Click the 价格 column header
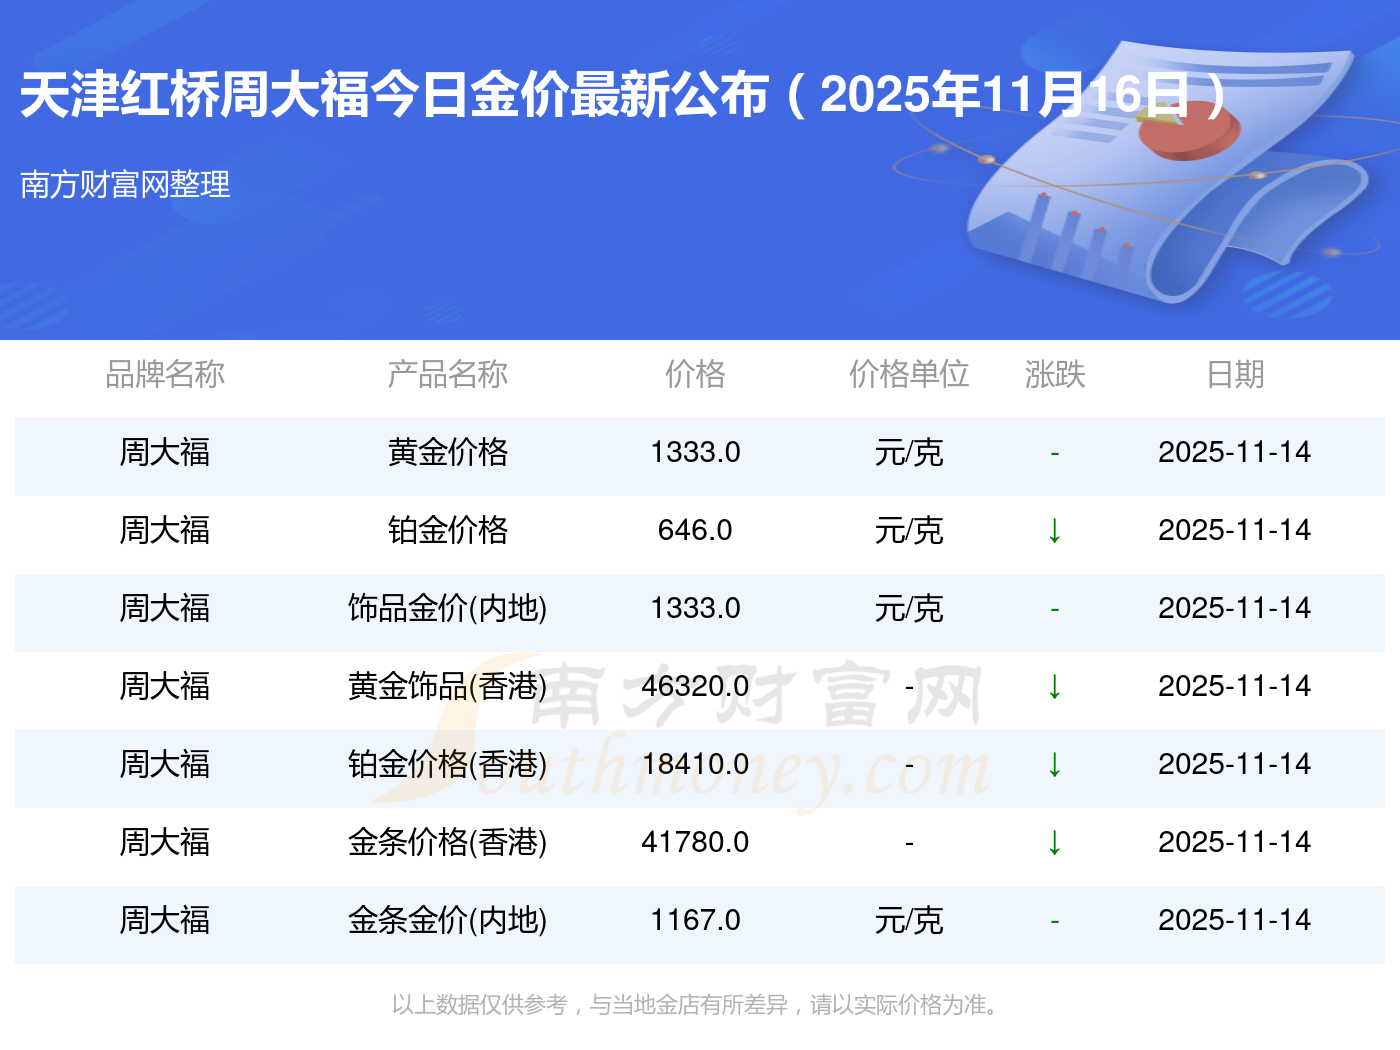Viewport: 1400px width, 1050px height. [x=695, y=374]
